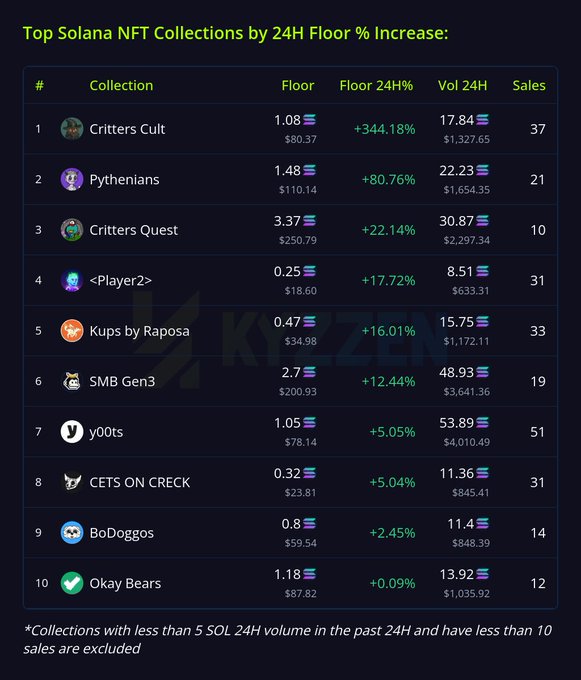Screen dimensions: 581x680
Task: Click the $200.93 floor price
Action: 298,392
